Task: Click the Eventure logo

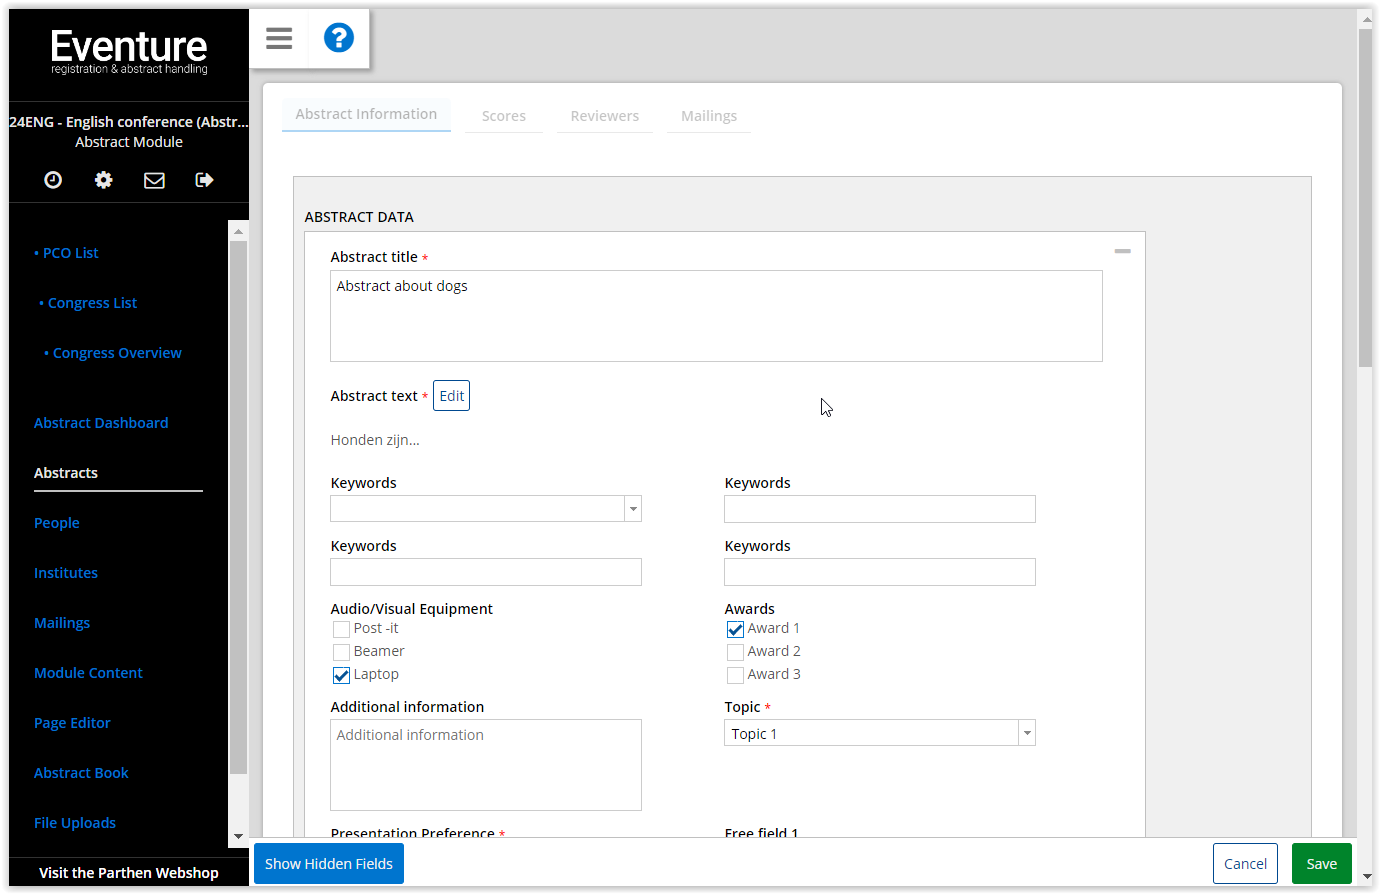Action: pos(129,51)
